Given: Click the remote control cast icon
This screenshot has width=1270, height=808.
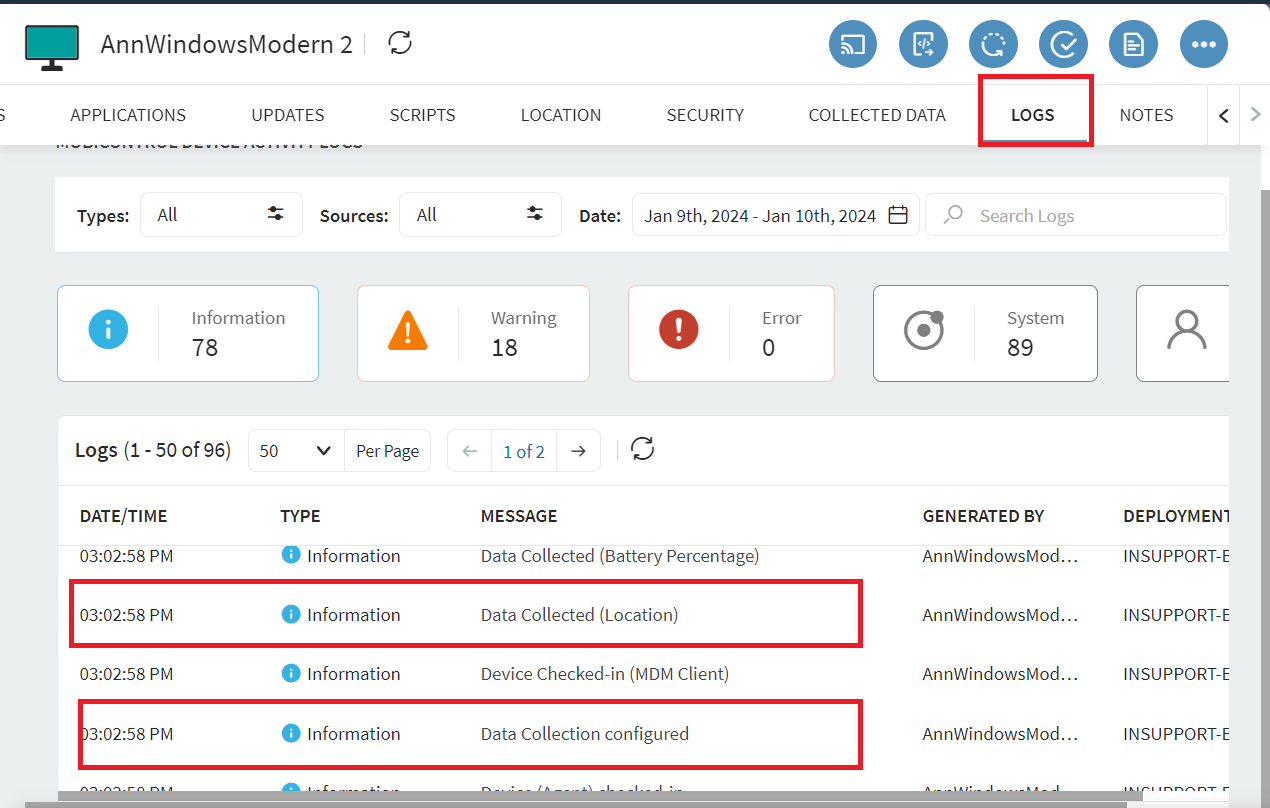Looking at the screenshot, I should coord(852,44).
